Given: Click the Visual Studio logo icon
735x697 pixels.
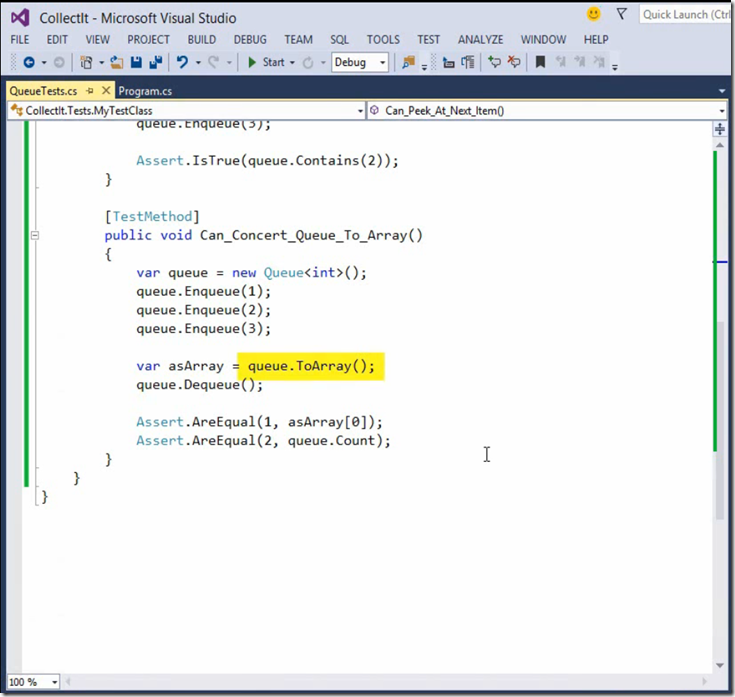Looking at the screenshot, I should coord(20,18).
